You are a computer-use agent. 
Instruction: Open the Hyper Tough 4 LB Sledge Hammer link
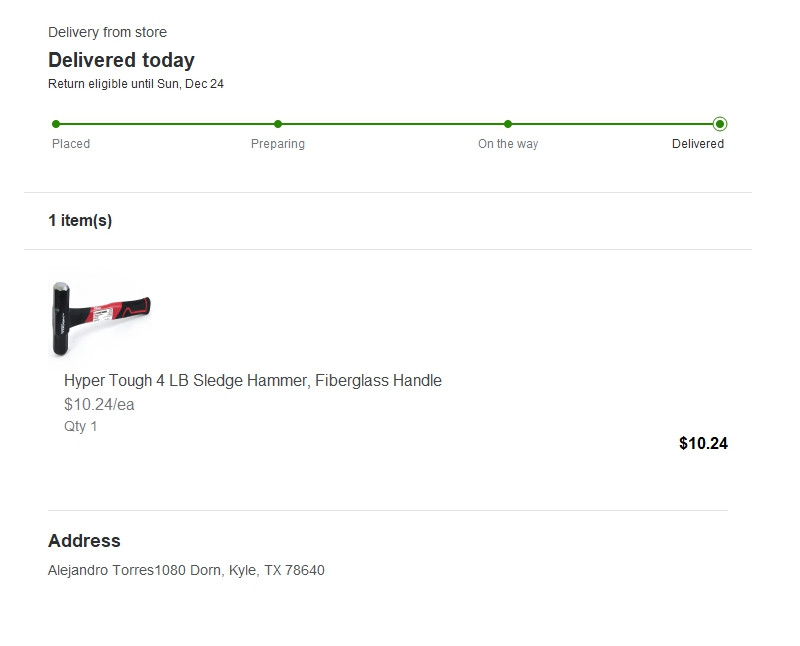[253, 380]
